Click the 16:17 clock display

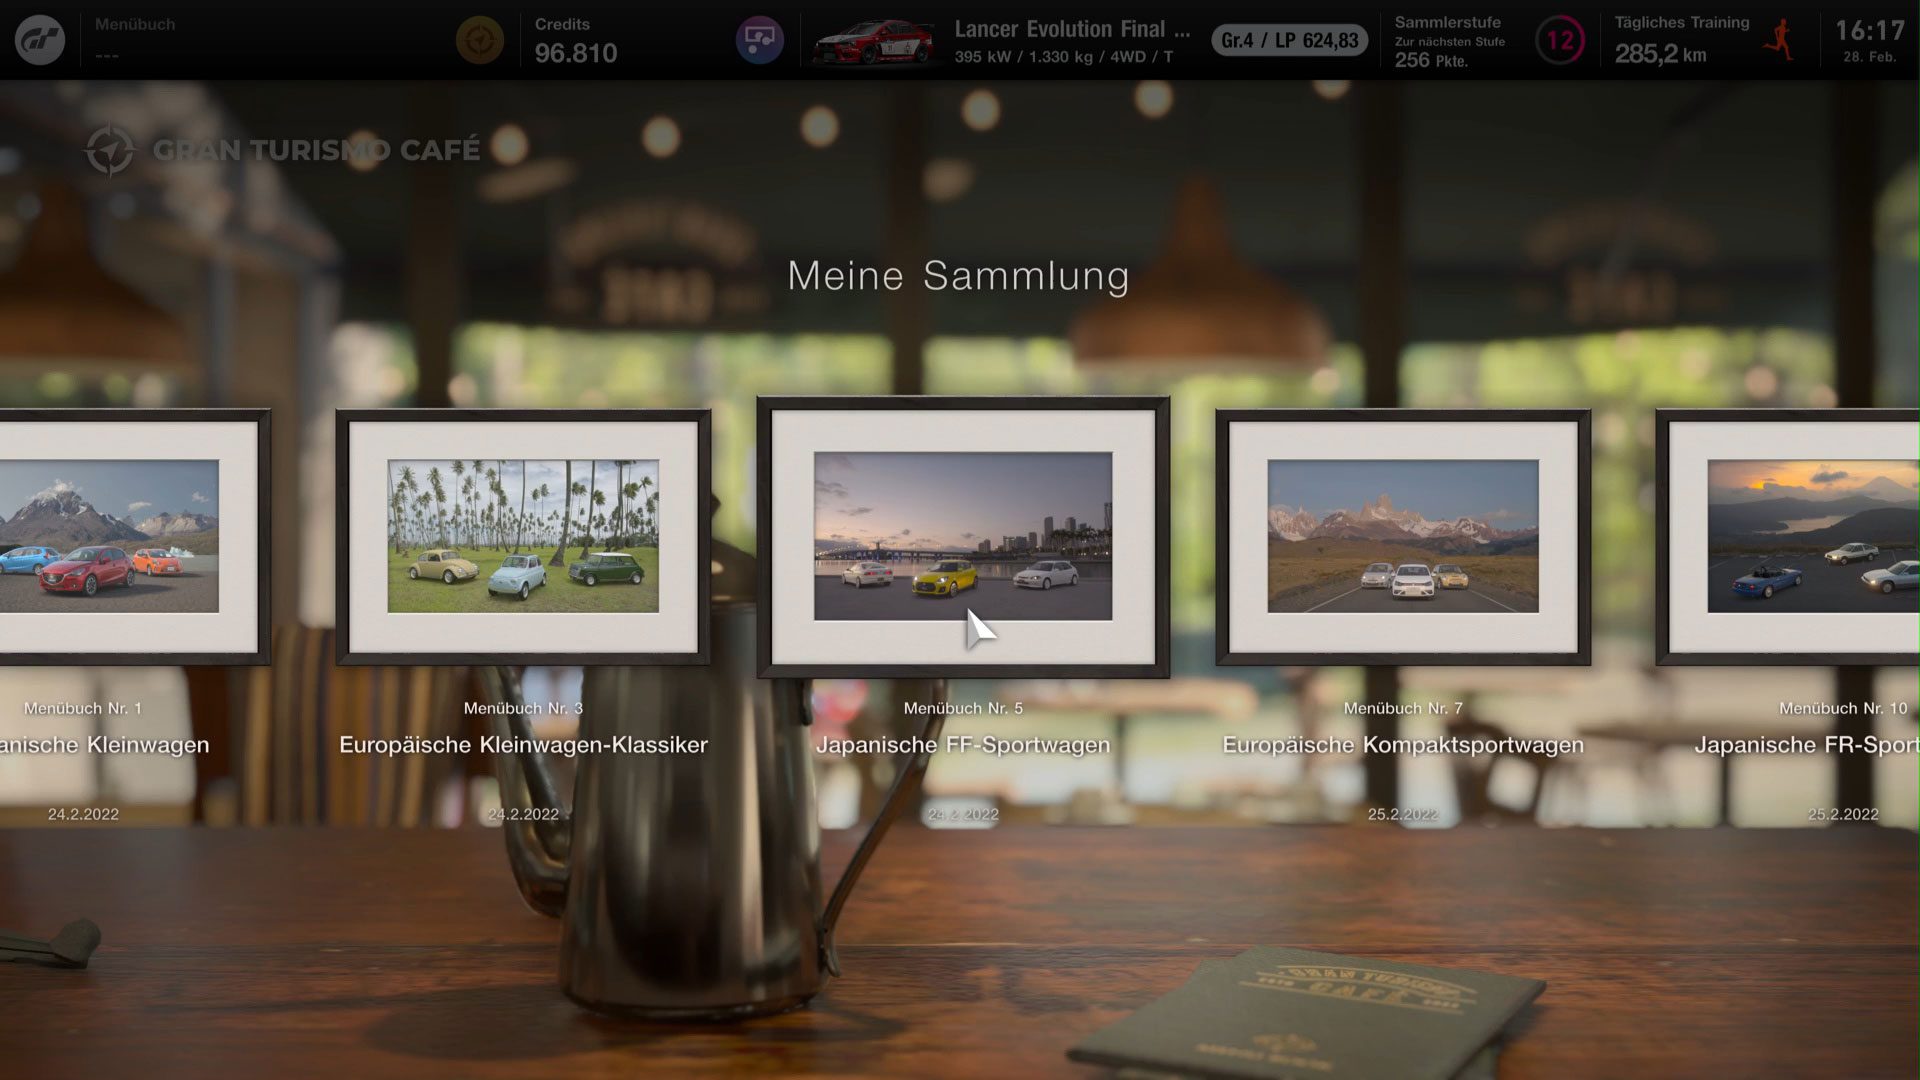click(1869, 32)
